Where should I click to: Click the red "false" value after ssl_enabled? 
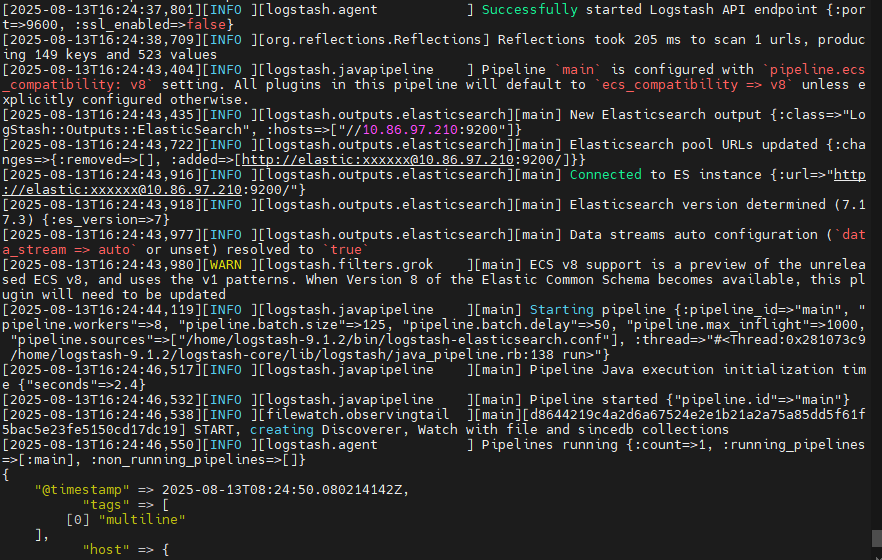(205, 25)
